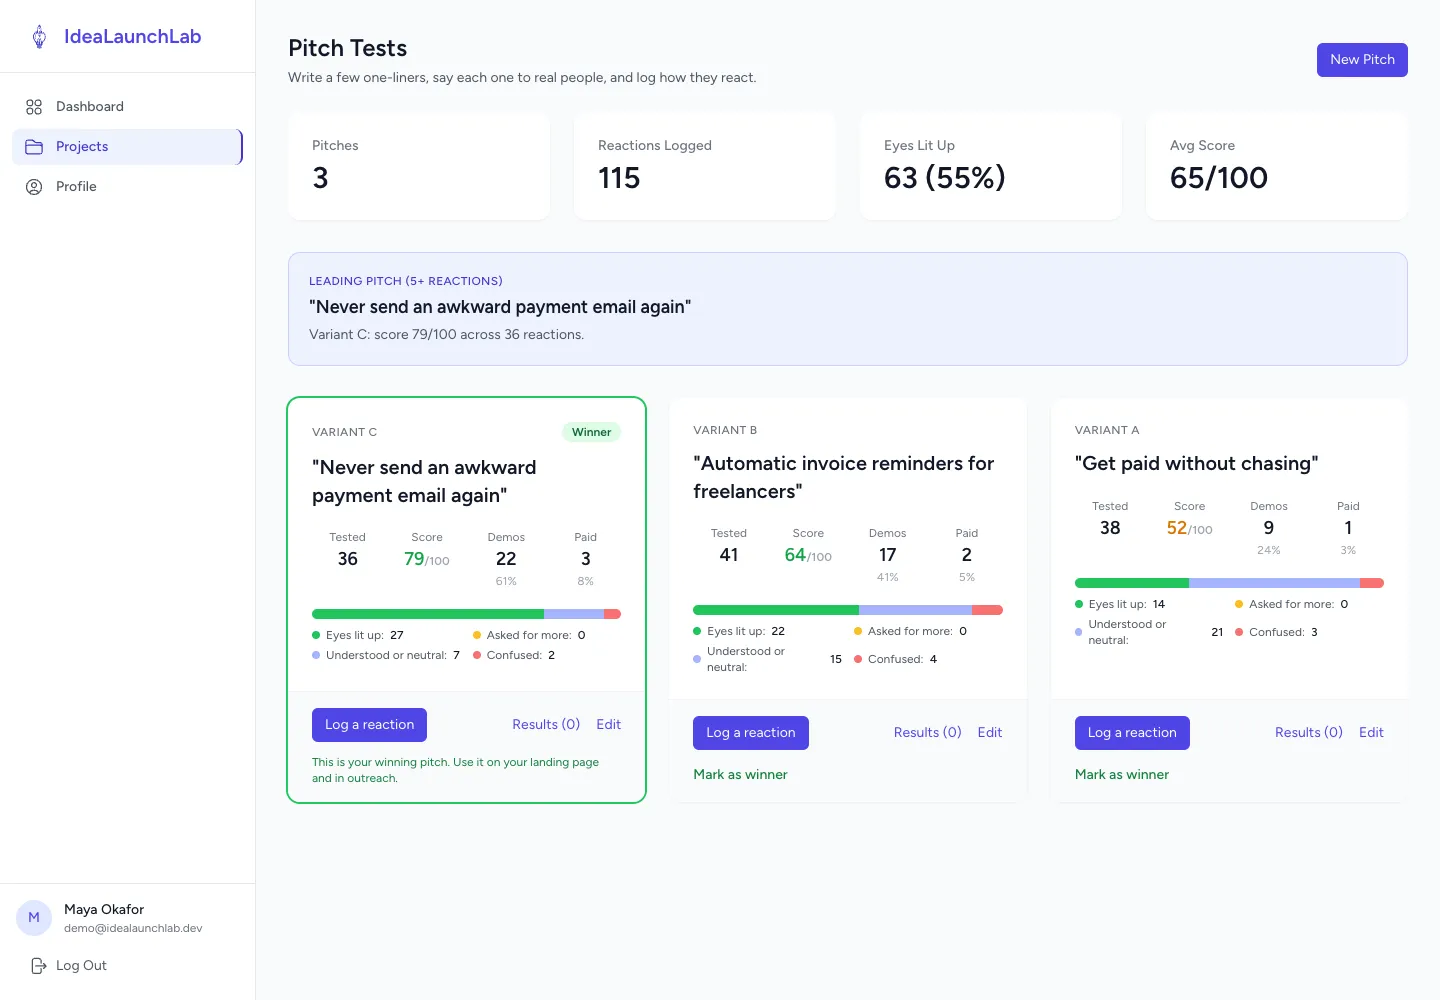Log a reaction for Variant A

pyautogui.click(x=1132, y=733)
